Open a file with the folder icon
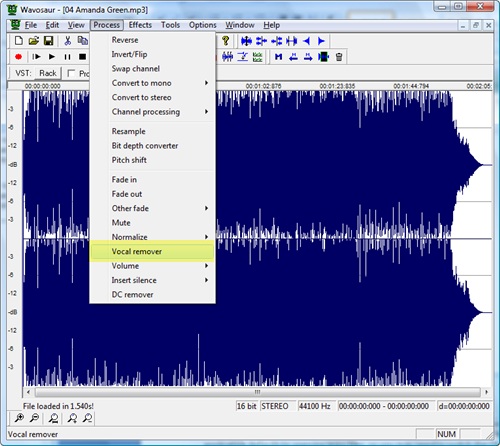The height and width of the screenshot is (446, 500). point(34,41)
